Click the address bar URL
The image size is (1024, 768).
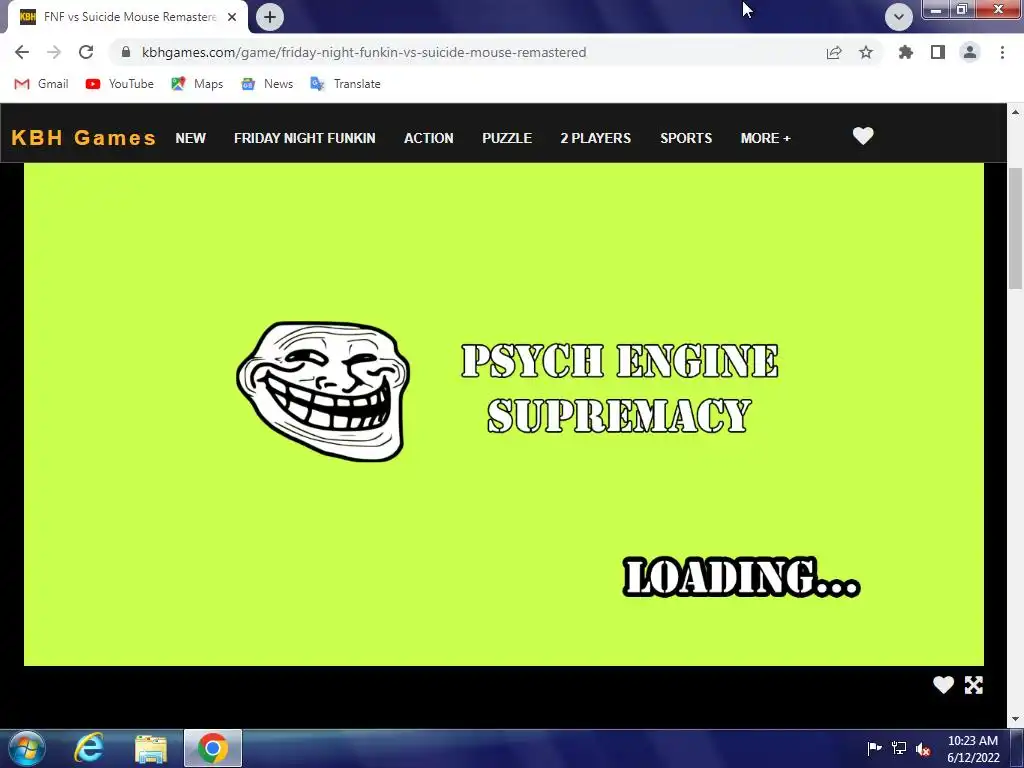coord(364,52)
